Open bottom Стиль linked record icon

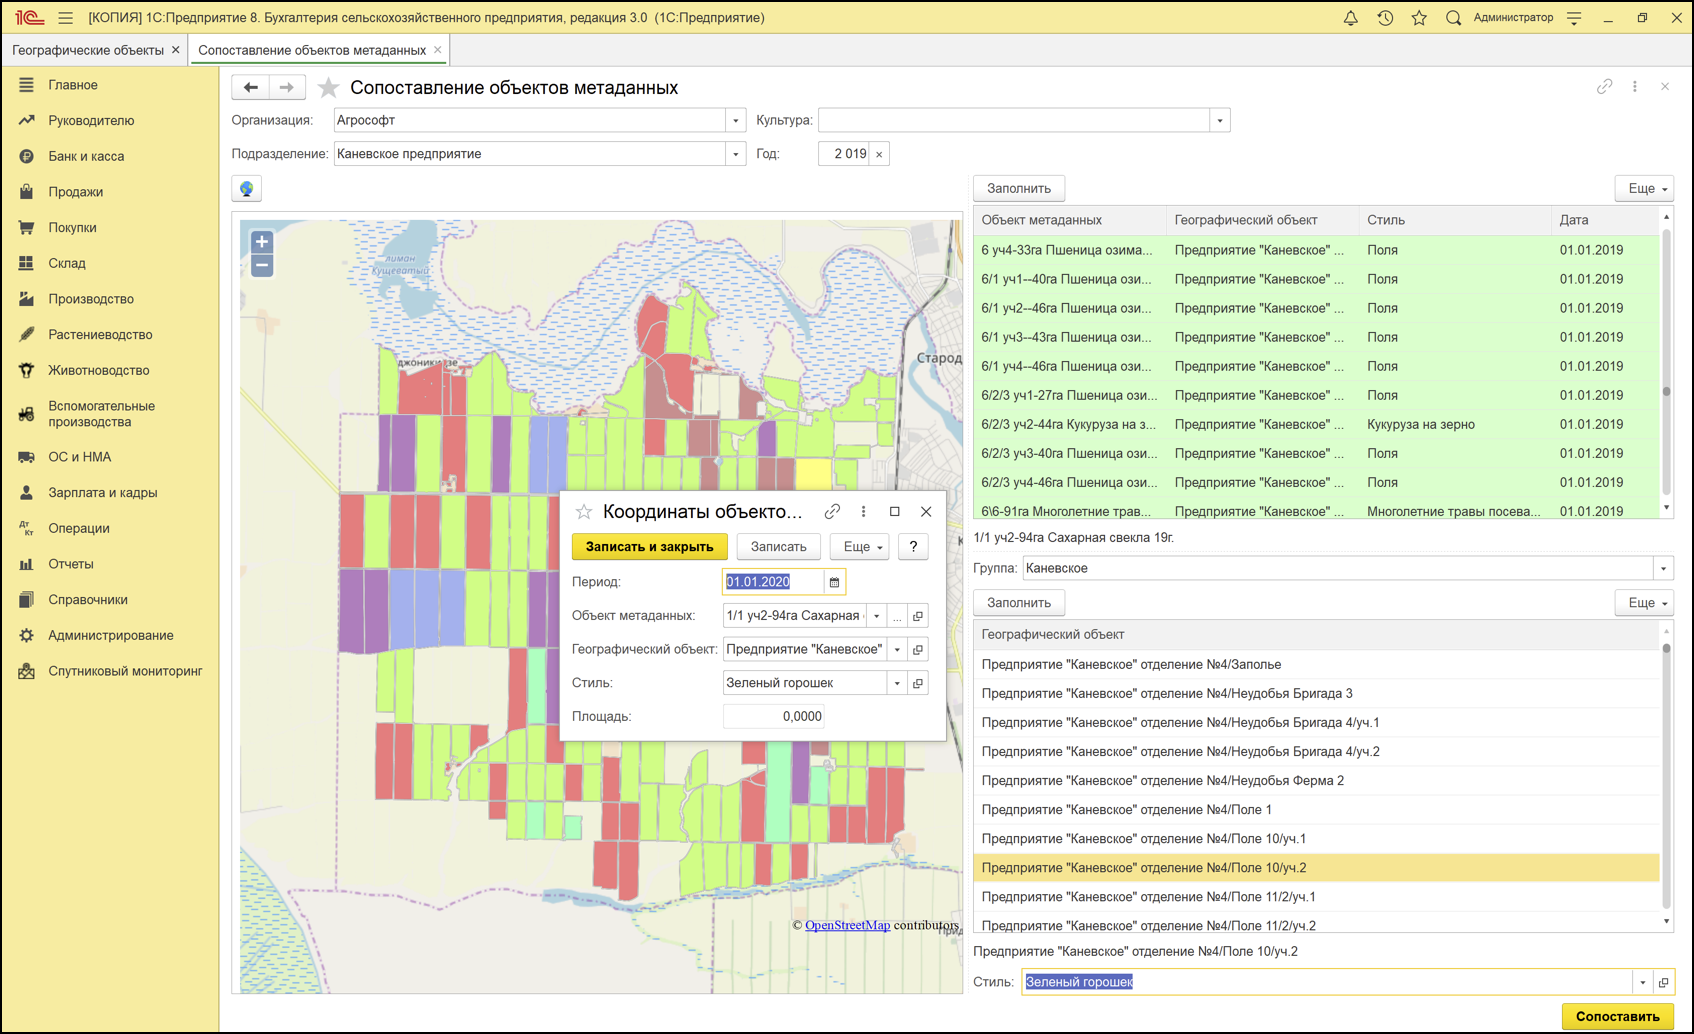click(1664, 982)
